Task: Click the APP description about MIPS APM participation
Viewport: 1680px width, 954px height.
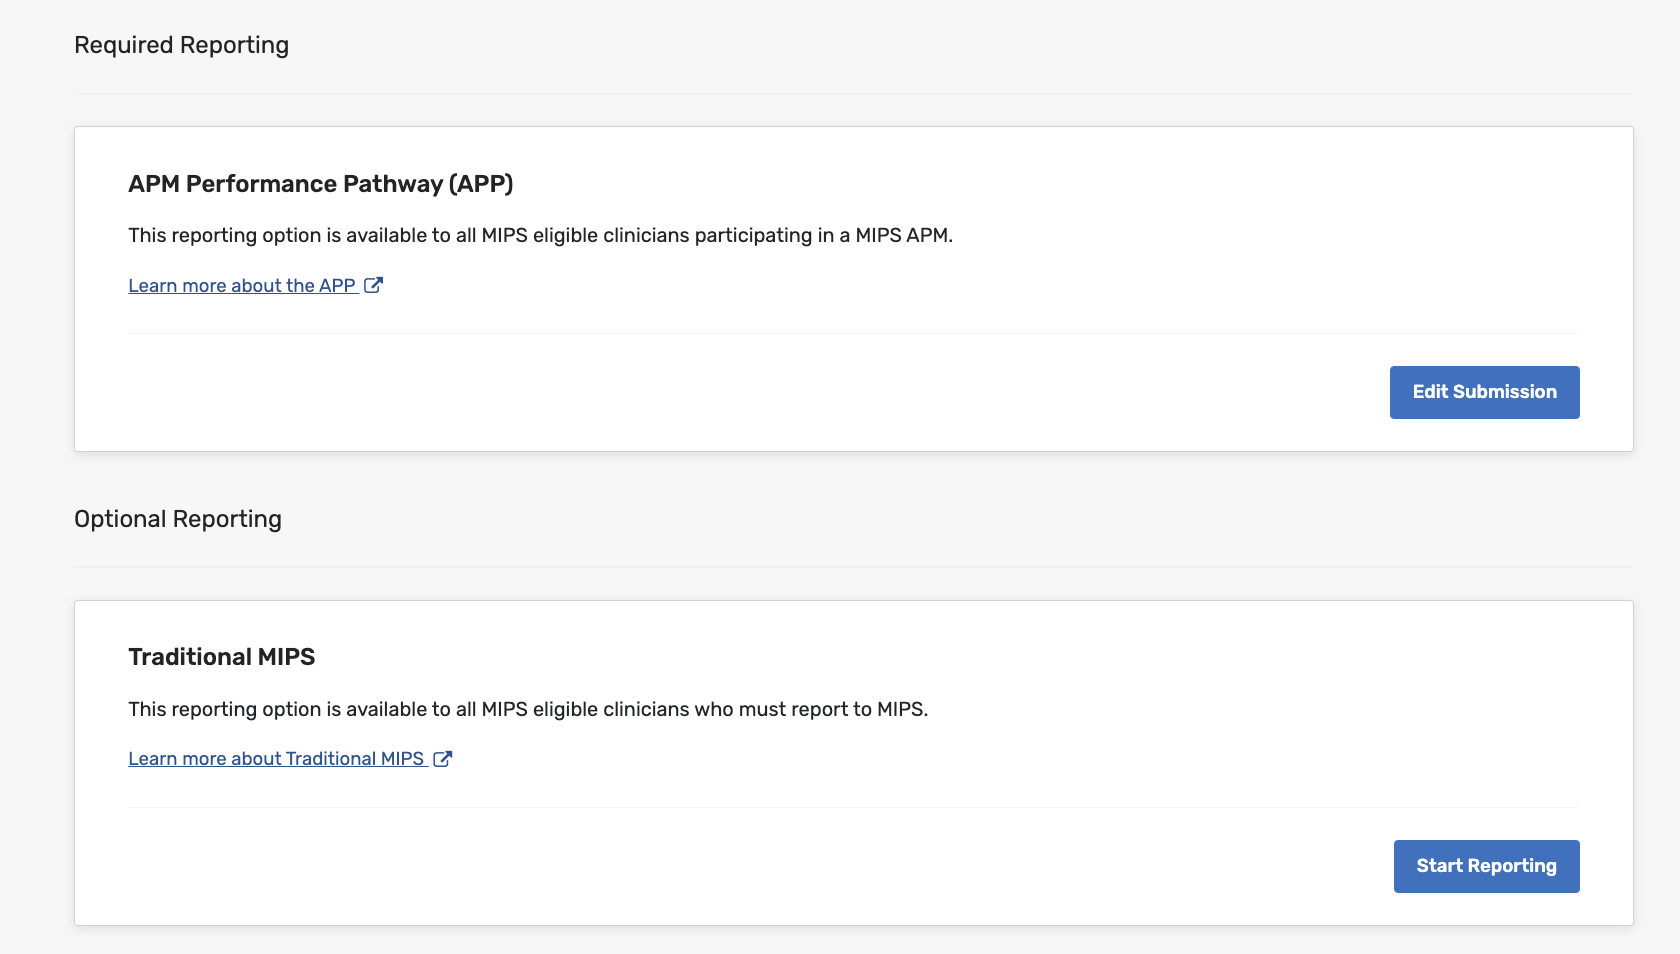Action: pyautogui.click(x=540, y=235)
